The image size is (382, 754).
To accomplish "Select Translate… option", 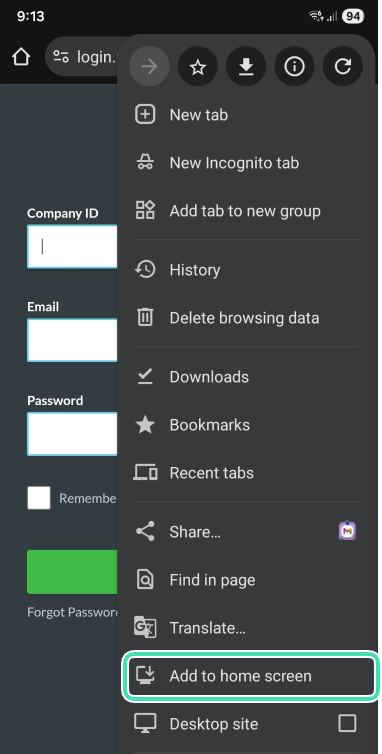I will tap(246, 628).
